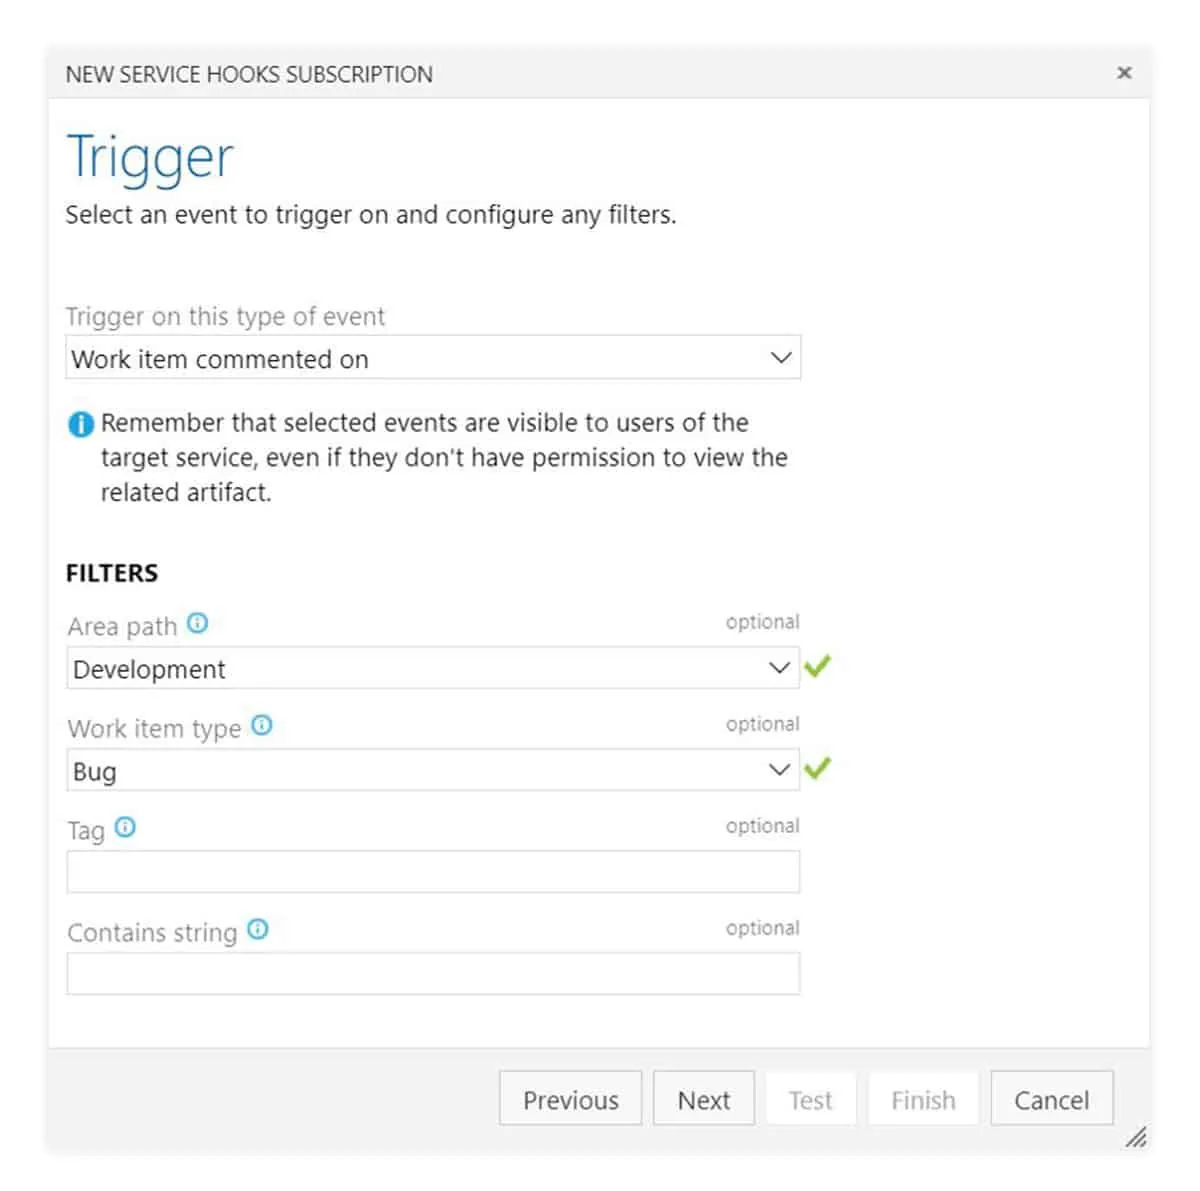
Task: Go back with the Previous button
Action: pyautogui.click(x=570, y=1099)
